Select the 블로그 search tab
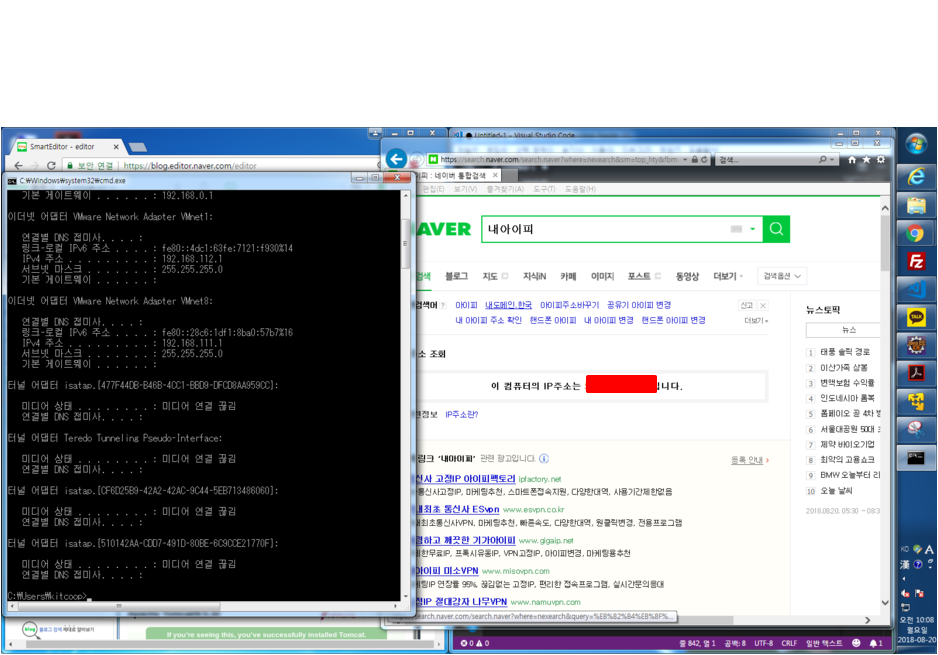 pos(456,276)
